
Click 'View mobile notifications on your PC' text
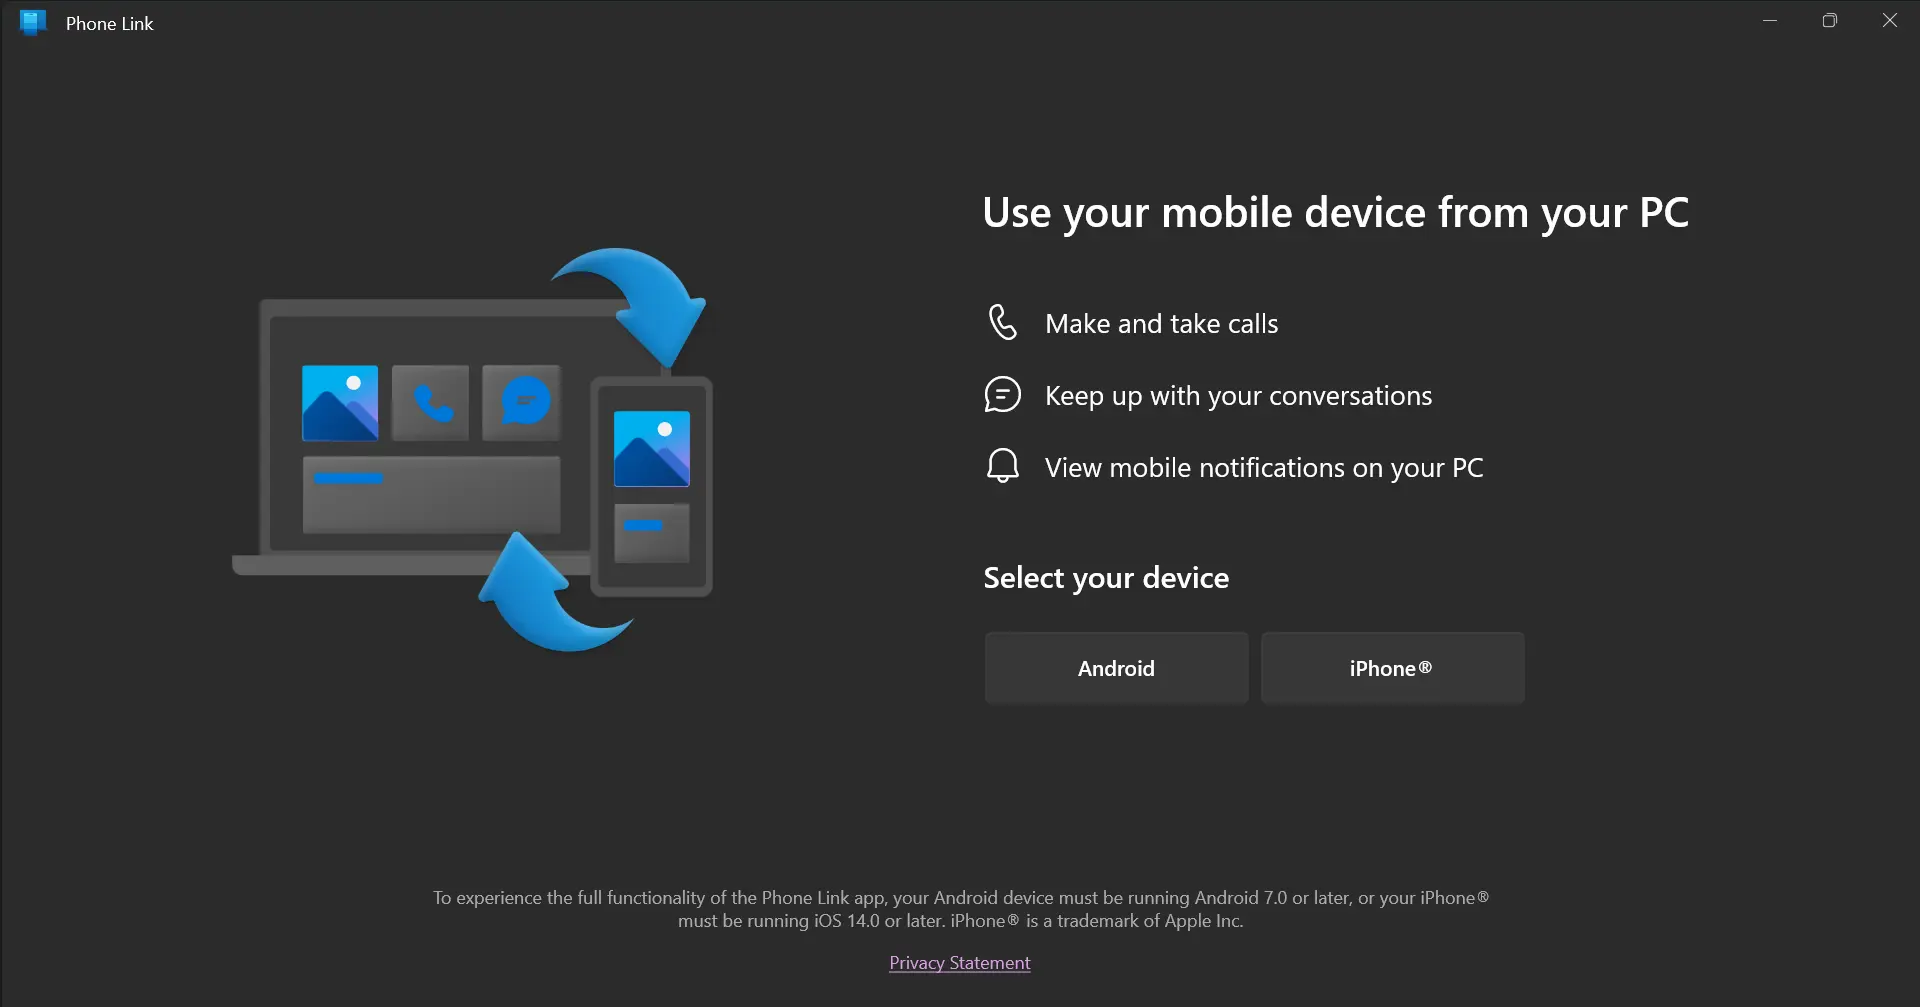point(1264,468)
